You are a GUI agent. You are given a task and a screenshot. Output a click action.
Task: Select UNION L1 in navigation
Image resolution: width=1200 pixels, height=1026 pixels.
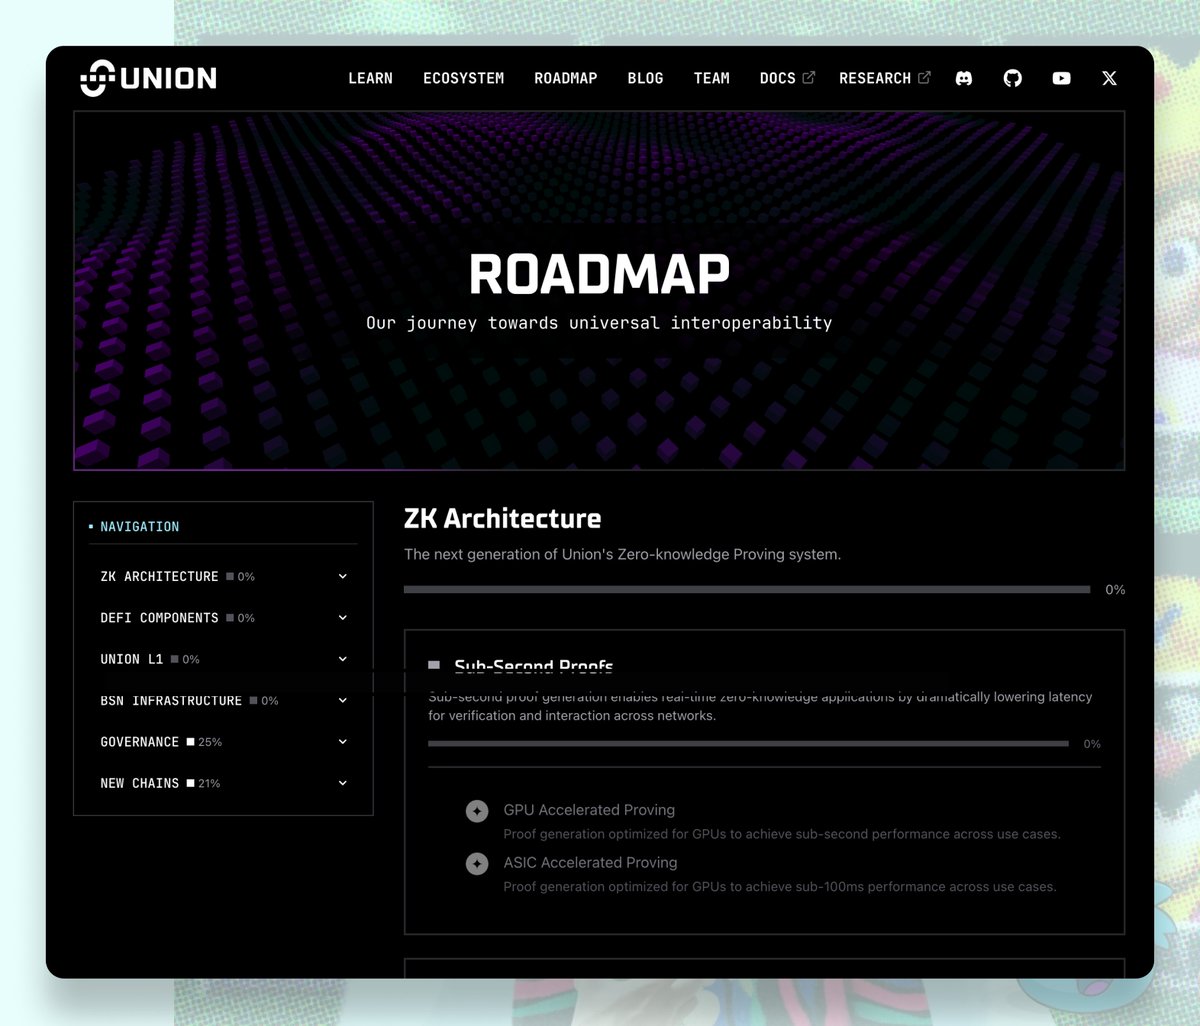[131, 659]
